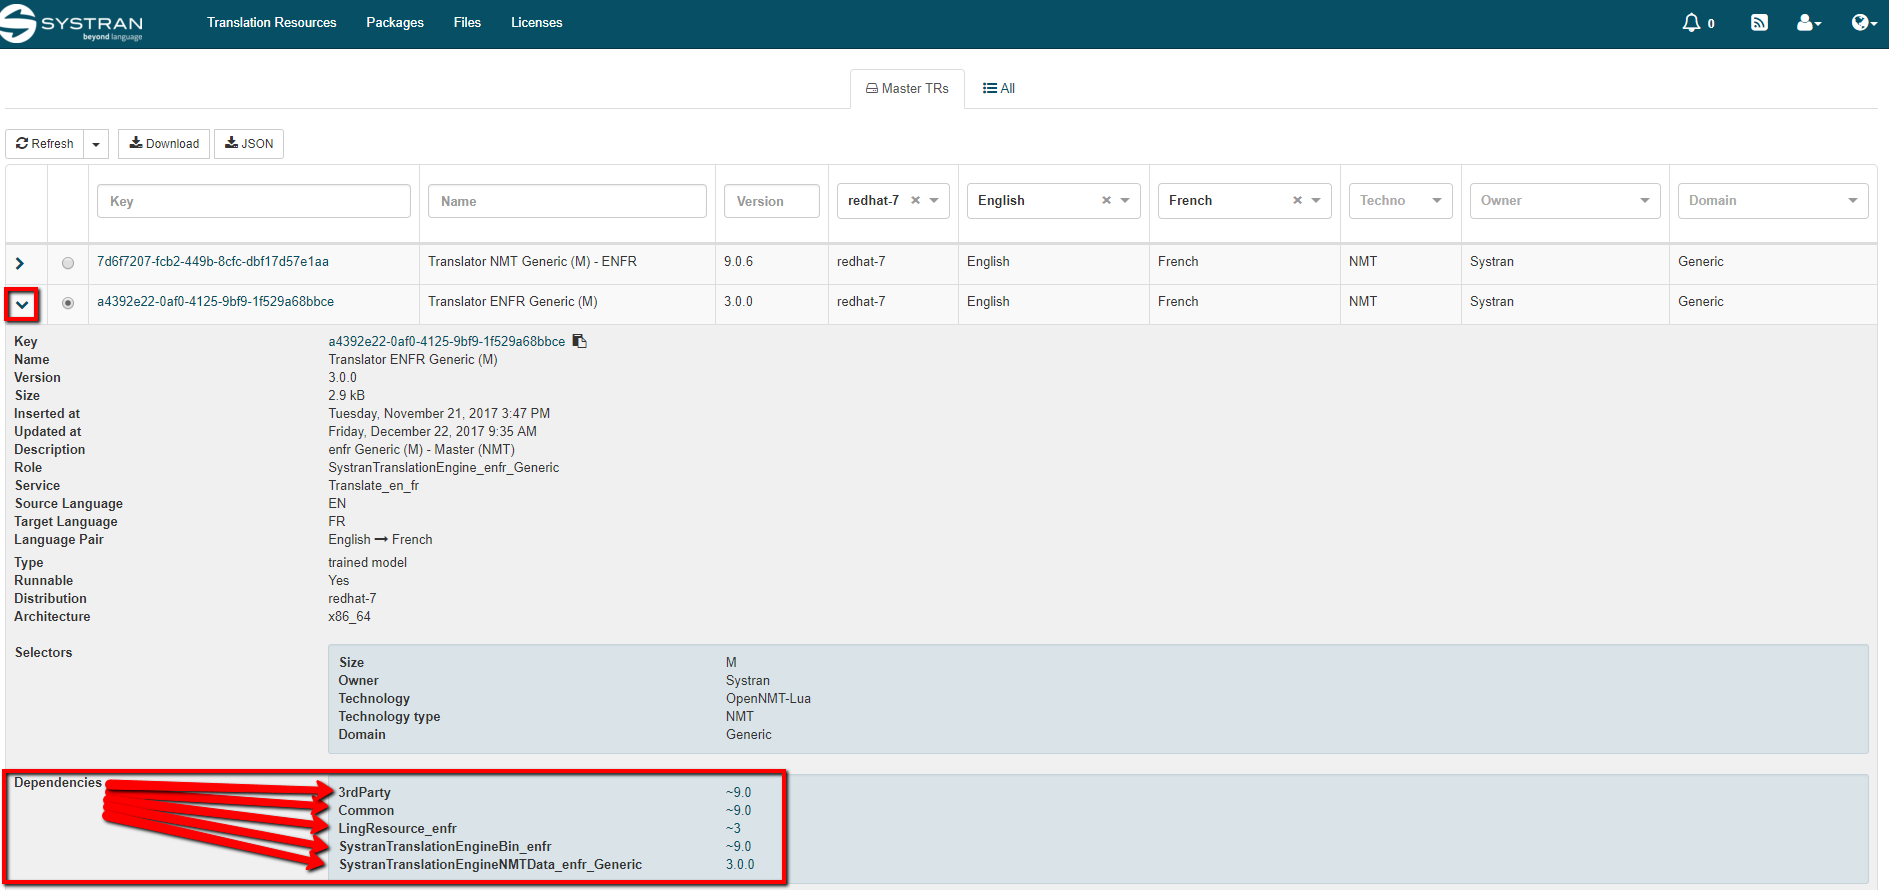1889x890 pixels.
Task: Click dependency 'Common'
Action: coord(366,810)
